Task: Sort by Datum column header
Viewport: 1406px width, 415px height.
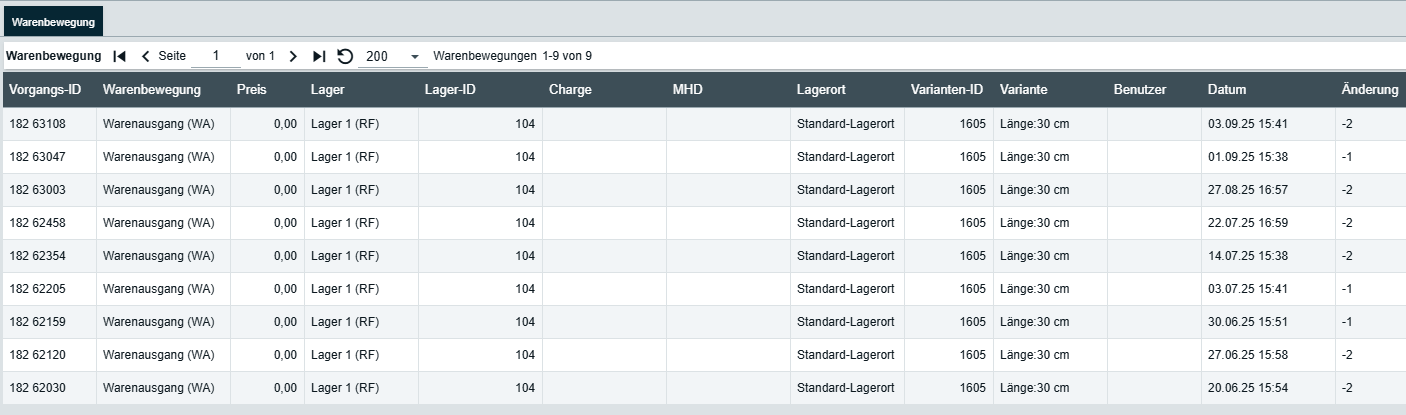Action: [1227, 89]
